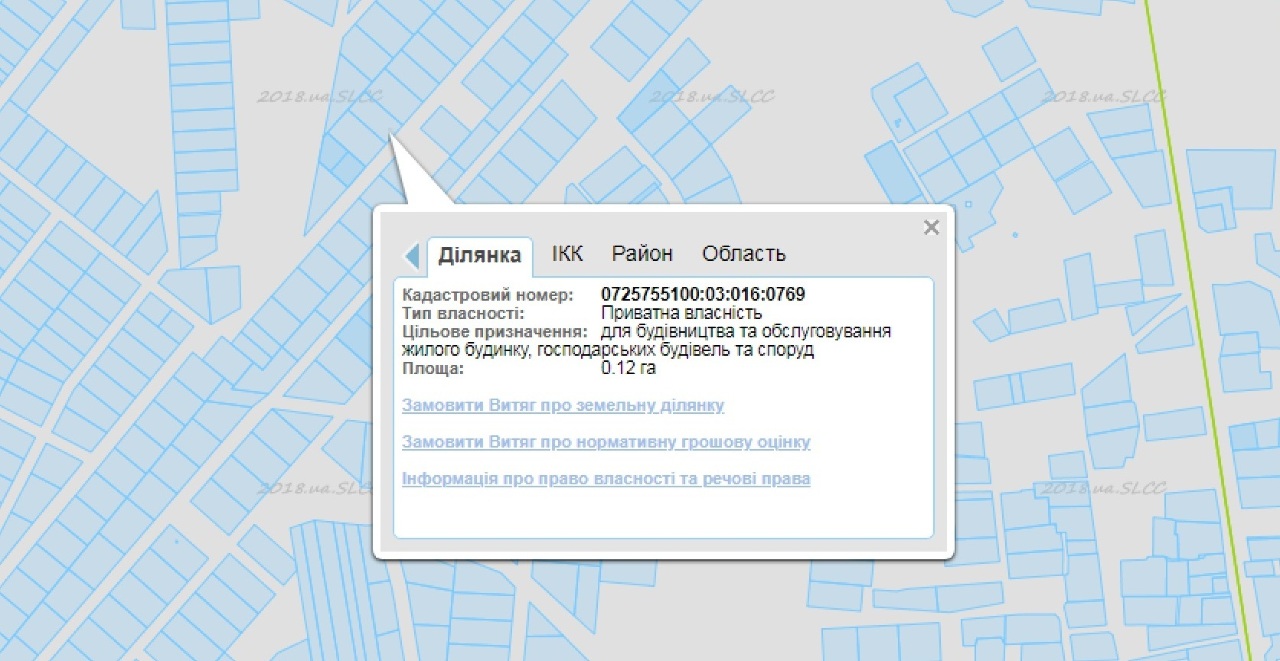Switch to the Ділянка tab
The image size is (1280, 661).
tap(480, 255)
